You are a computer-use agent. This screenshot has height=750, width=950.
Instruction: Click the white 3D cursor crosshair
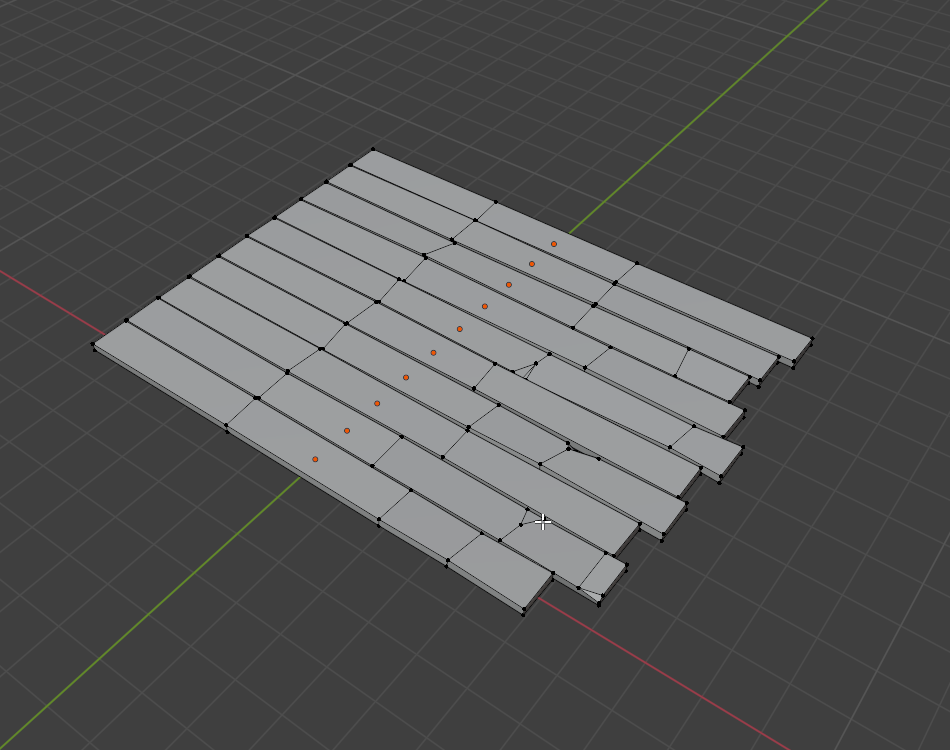(x=543, y=522)
